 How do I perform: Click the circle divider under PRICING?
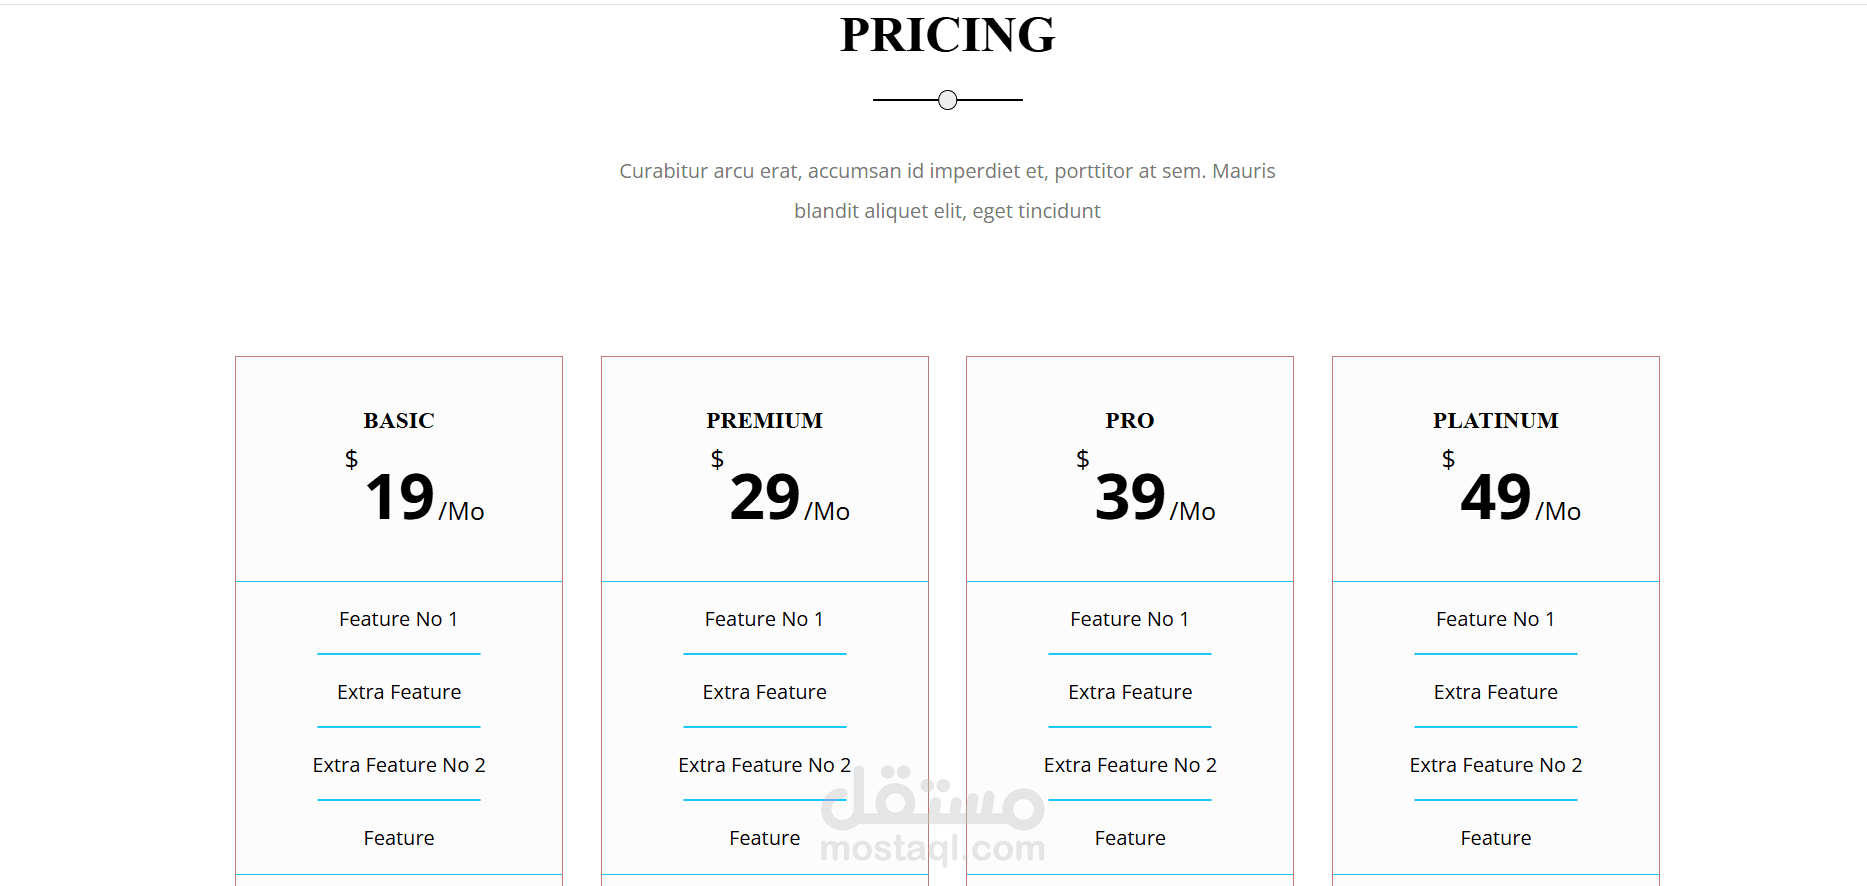948,100
